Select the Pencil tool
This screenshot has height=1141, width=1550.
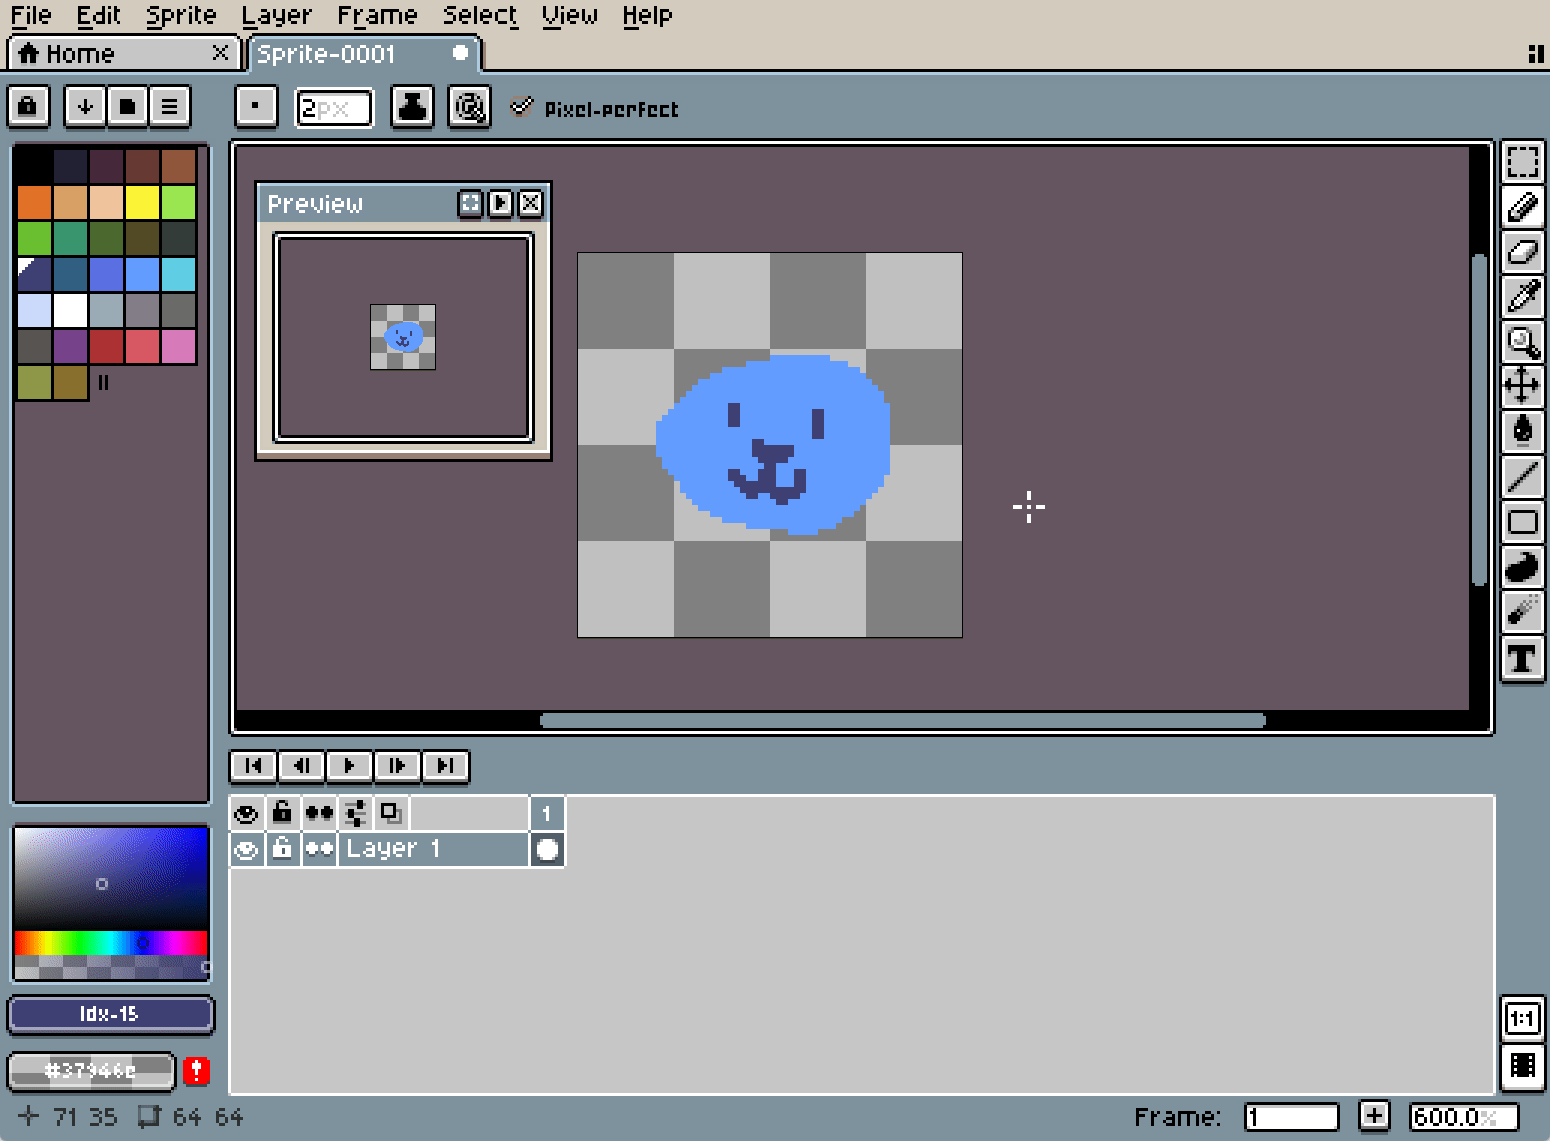click(x=1522, y=207)
